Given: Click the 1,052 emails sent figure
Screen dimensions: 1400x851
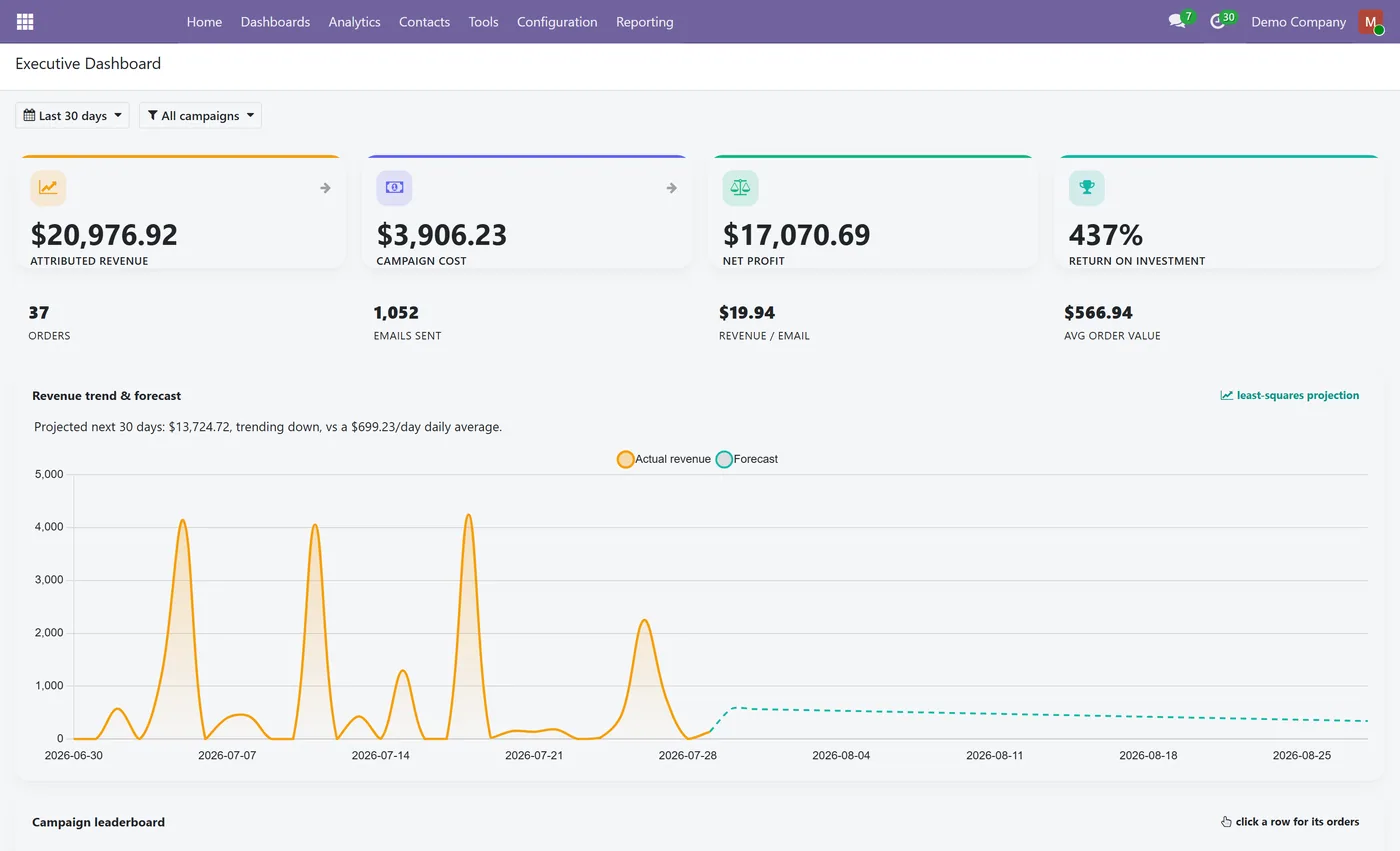Looking at the screenshot, I should coord(396,313).
